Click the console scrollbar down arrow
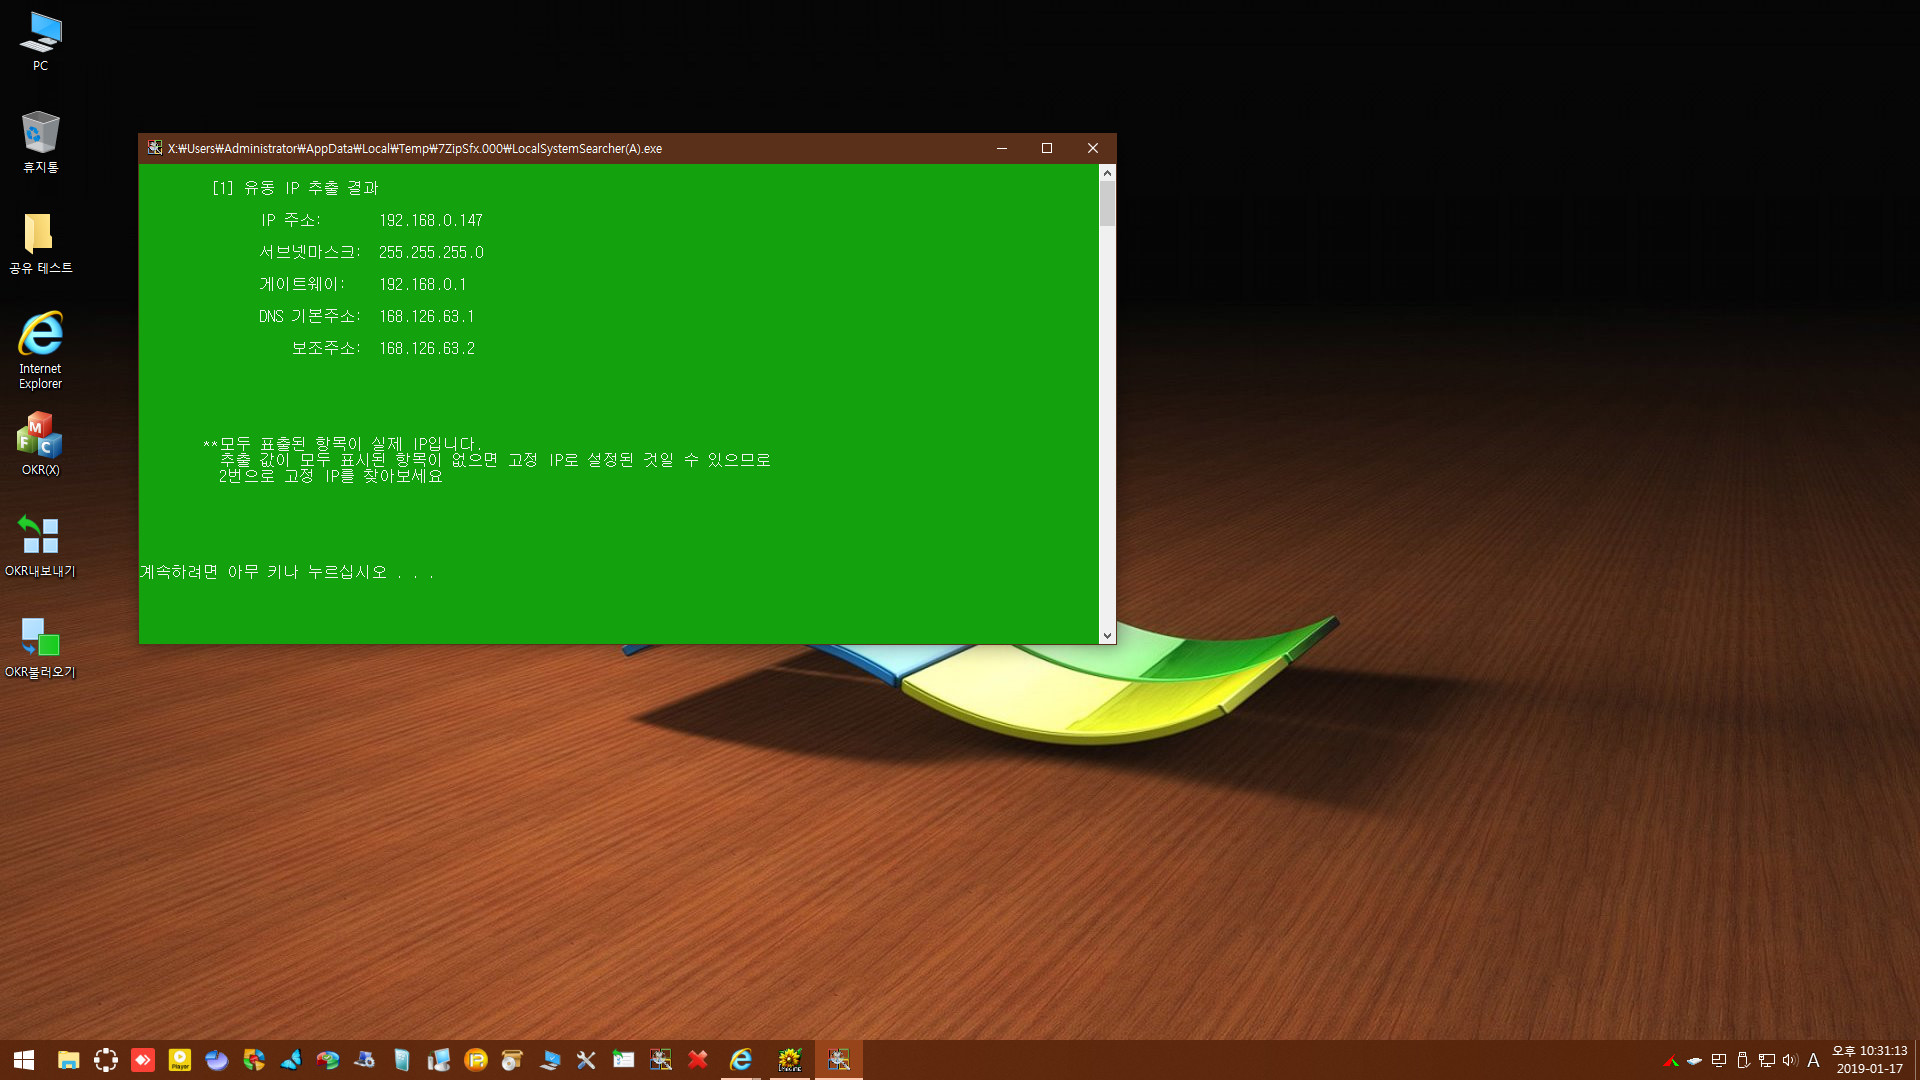Viewport: 1920px width, 1080px height. point(1107,635)
